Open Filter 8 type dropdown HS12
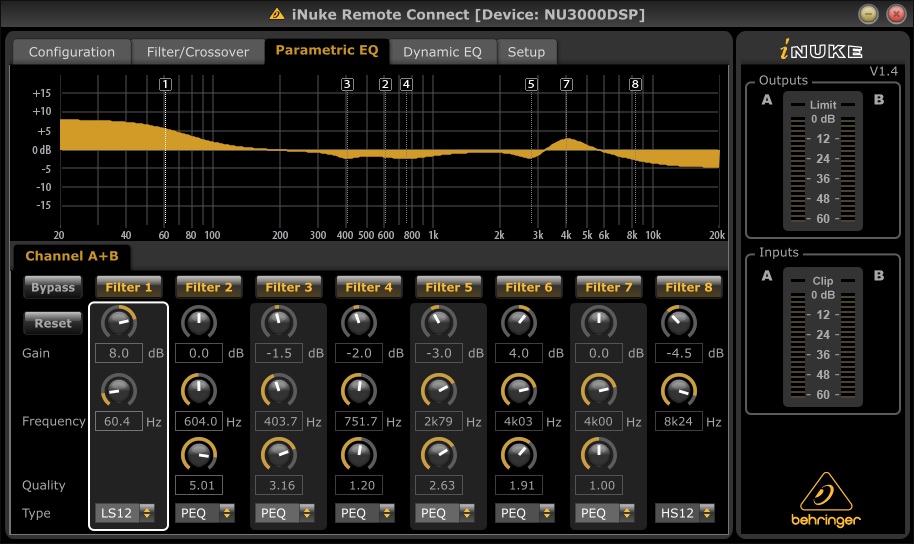Screen dimensions: 914x544 [x=684, y=513]
